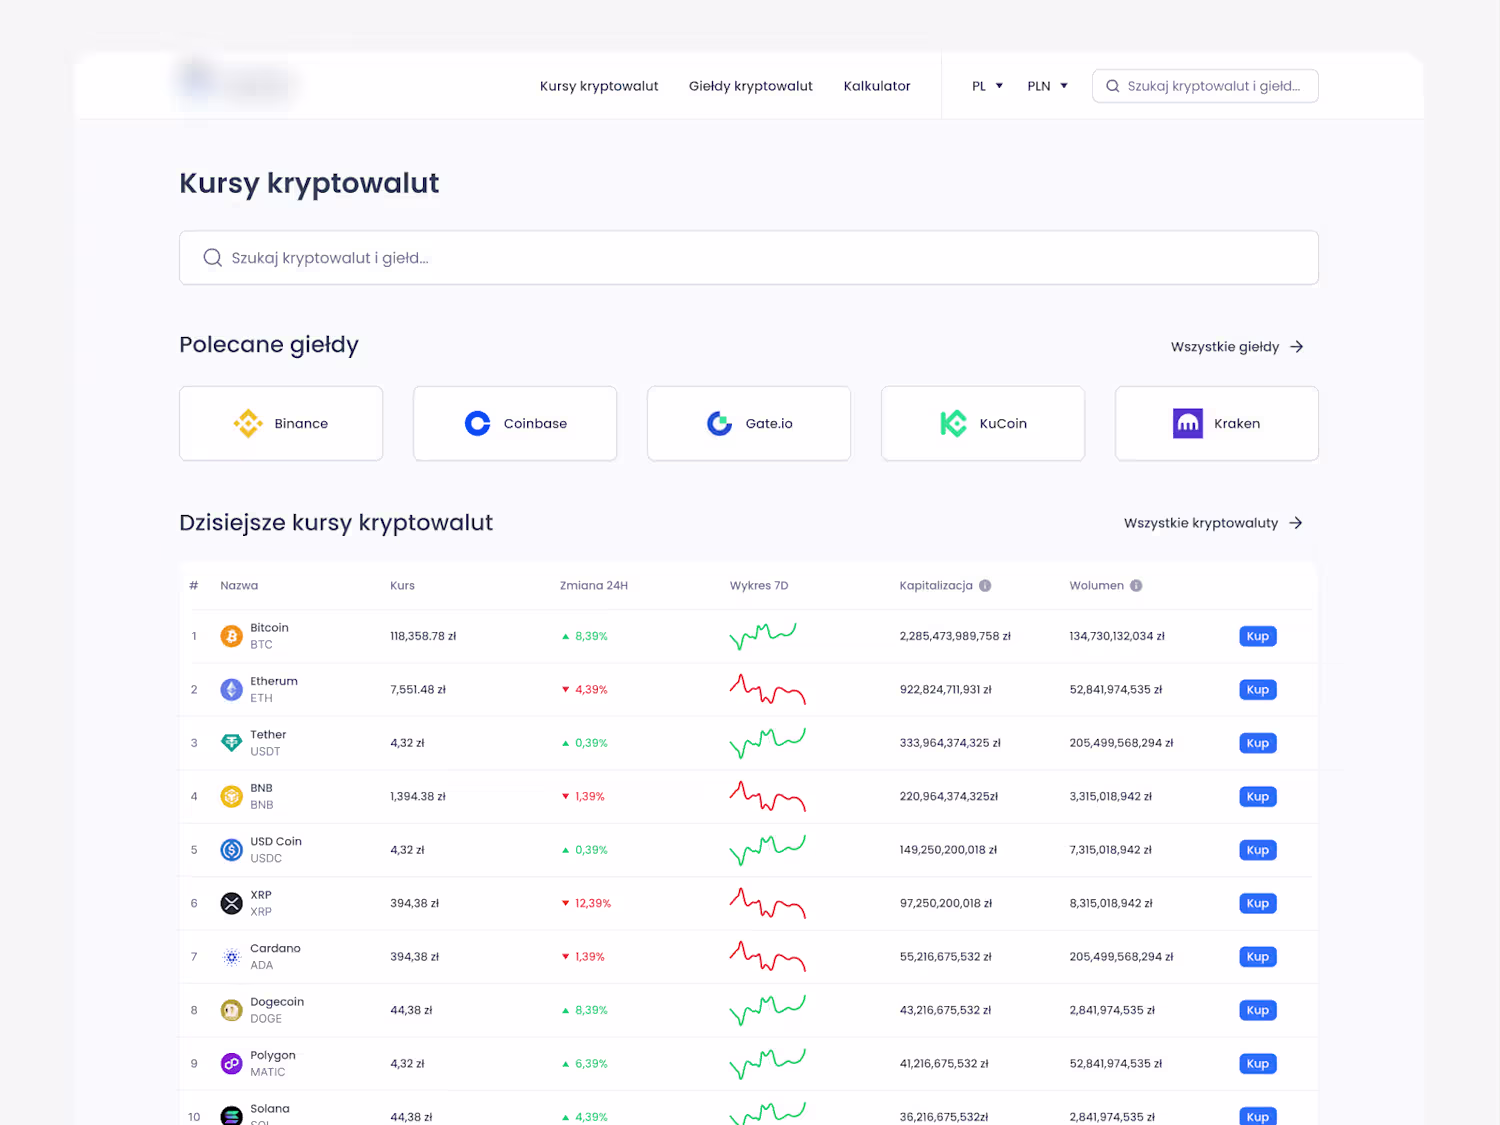Viewport: 1500px width, 1125px height.
Task: Click the Coinbase logo icon
Action: tap(478, 424)
